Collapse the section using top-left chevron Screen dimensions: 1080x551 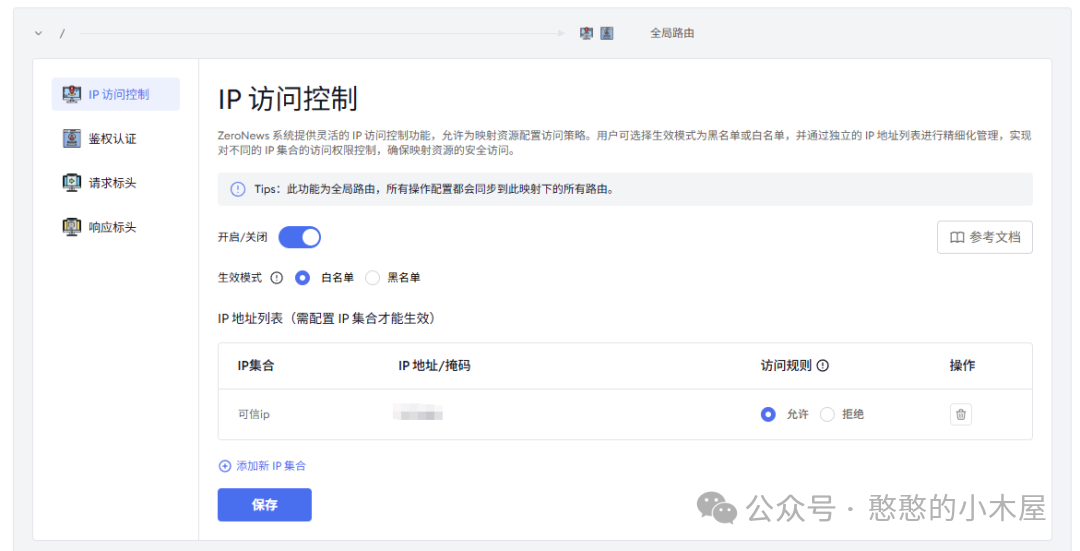click(x=39, y=33)
